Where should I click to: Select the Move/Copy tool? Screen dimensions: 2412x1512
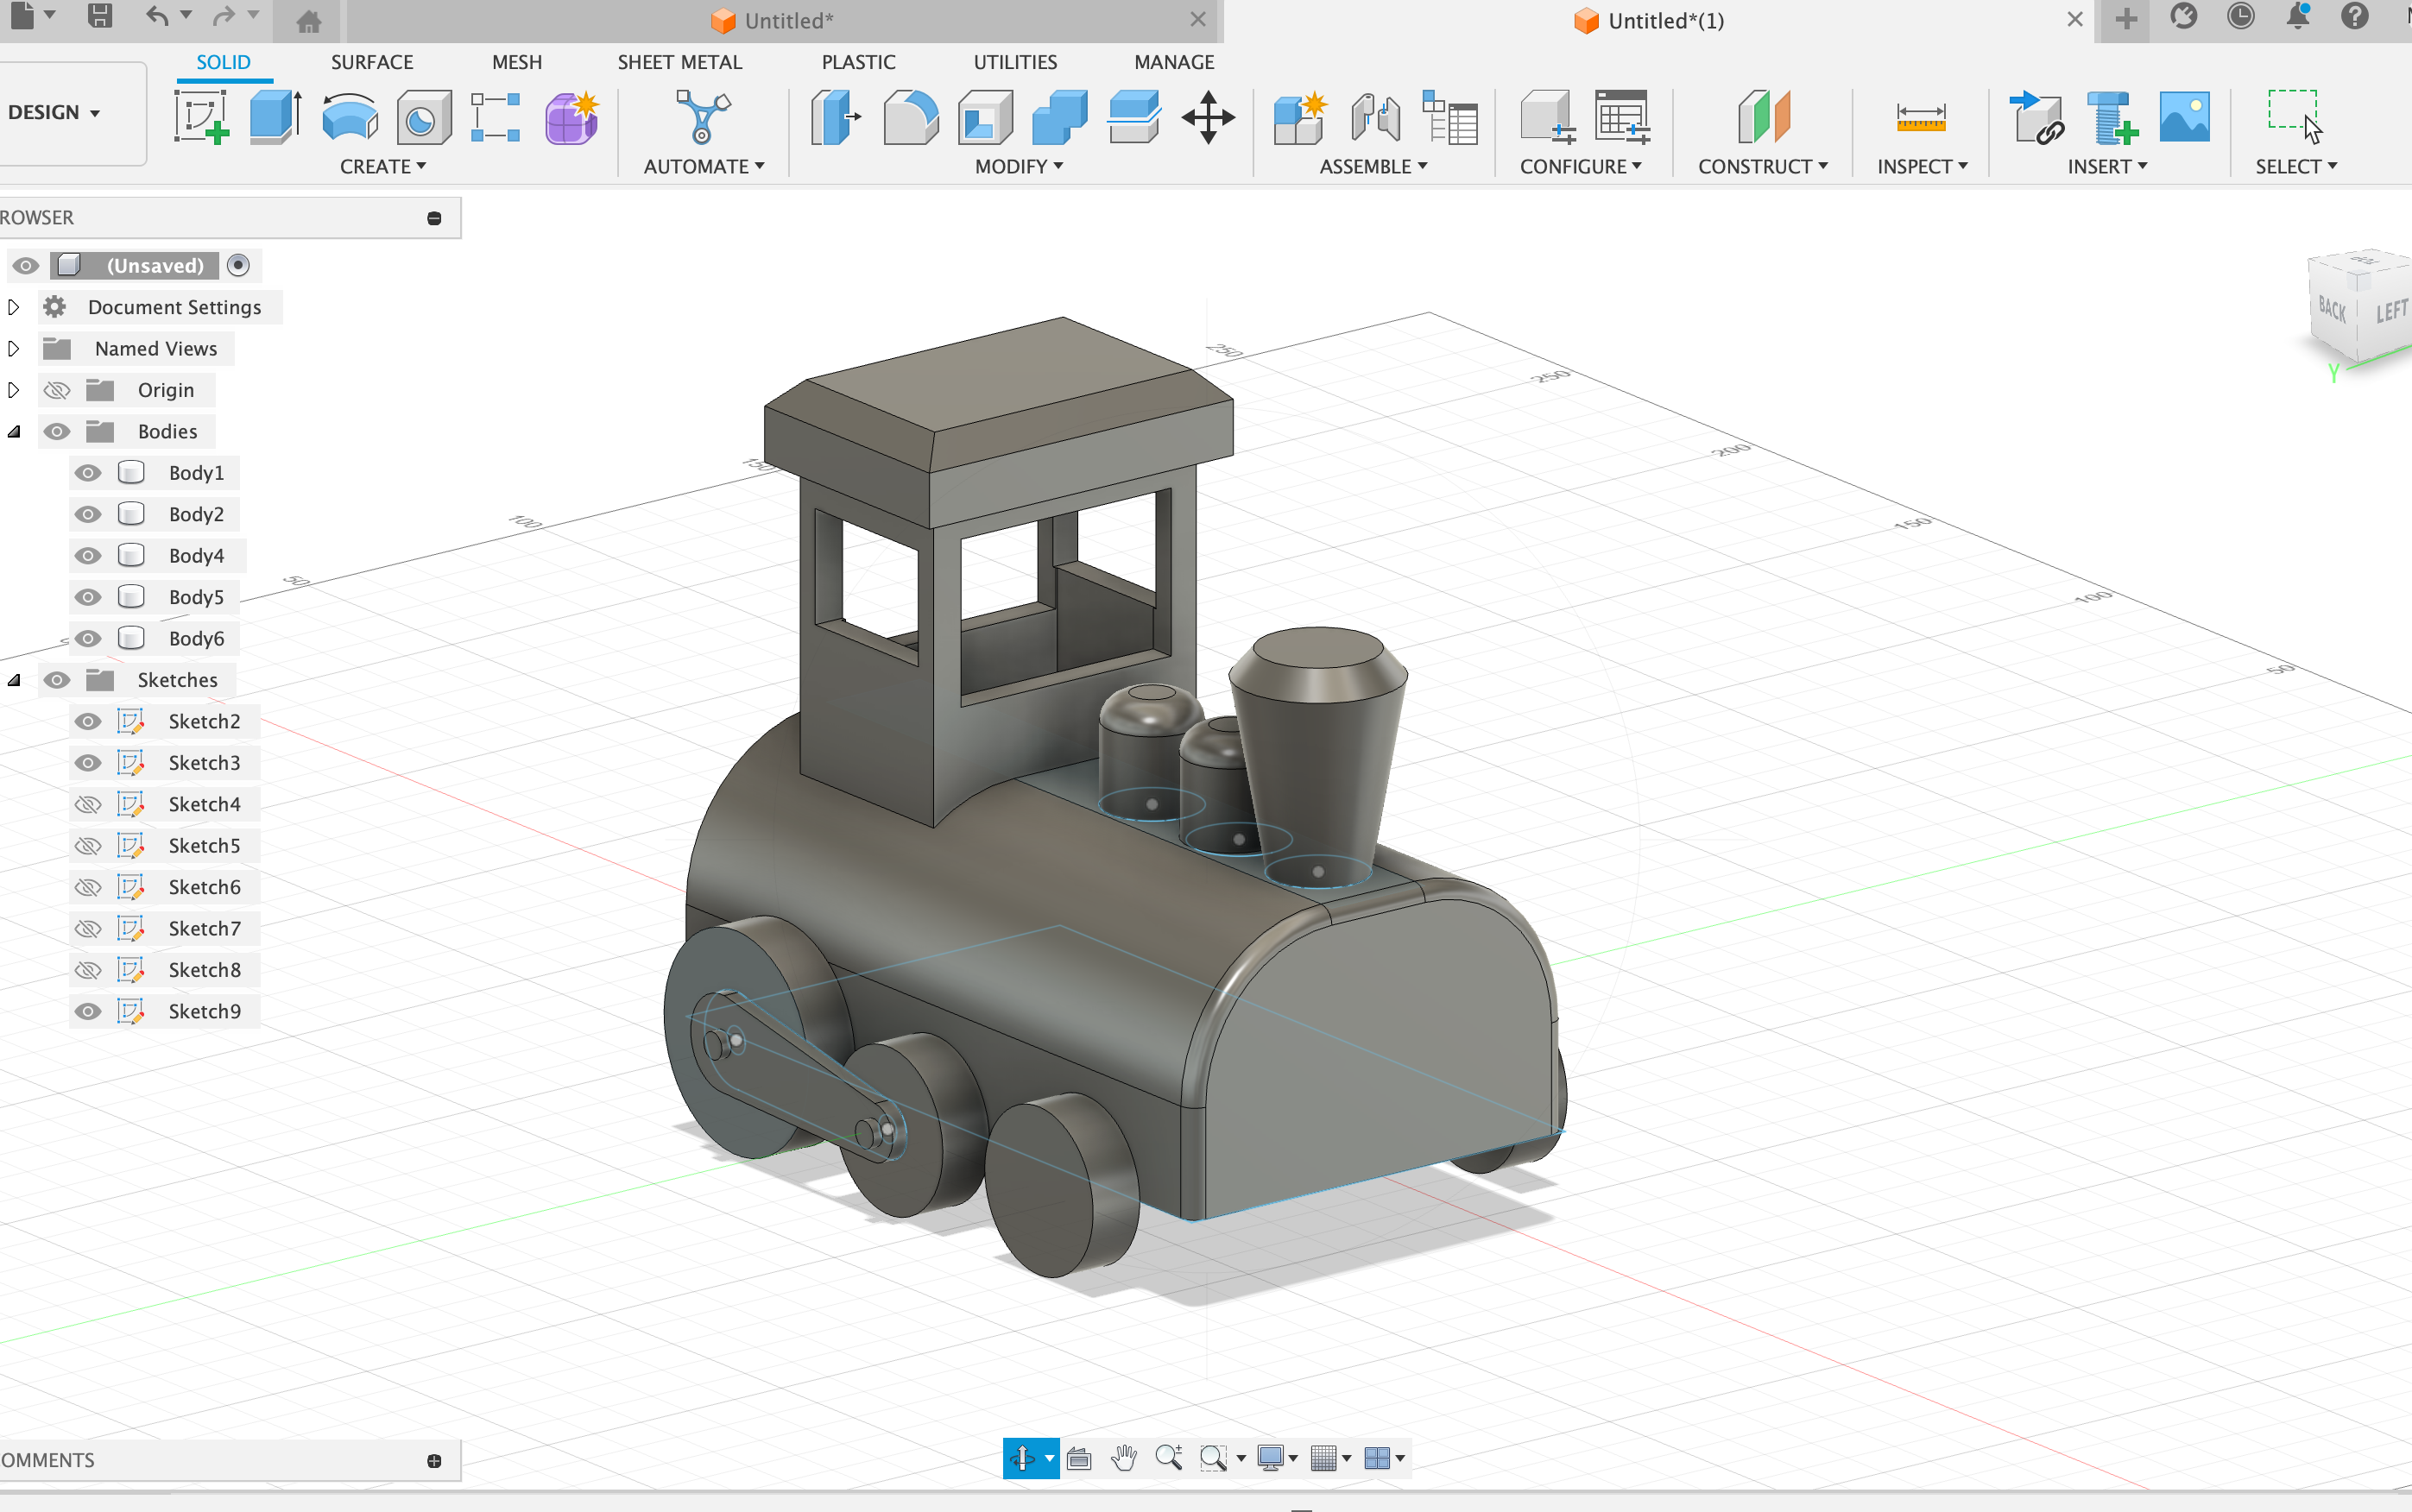[1208, 117]
